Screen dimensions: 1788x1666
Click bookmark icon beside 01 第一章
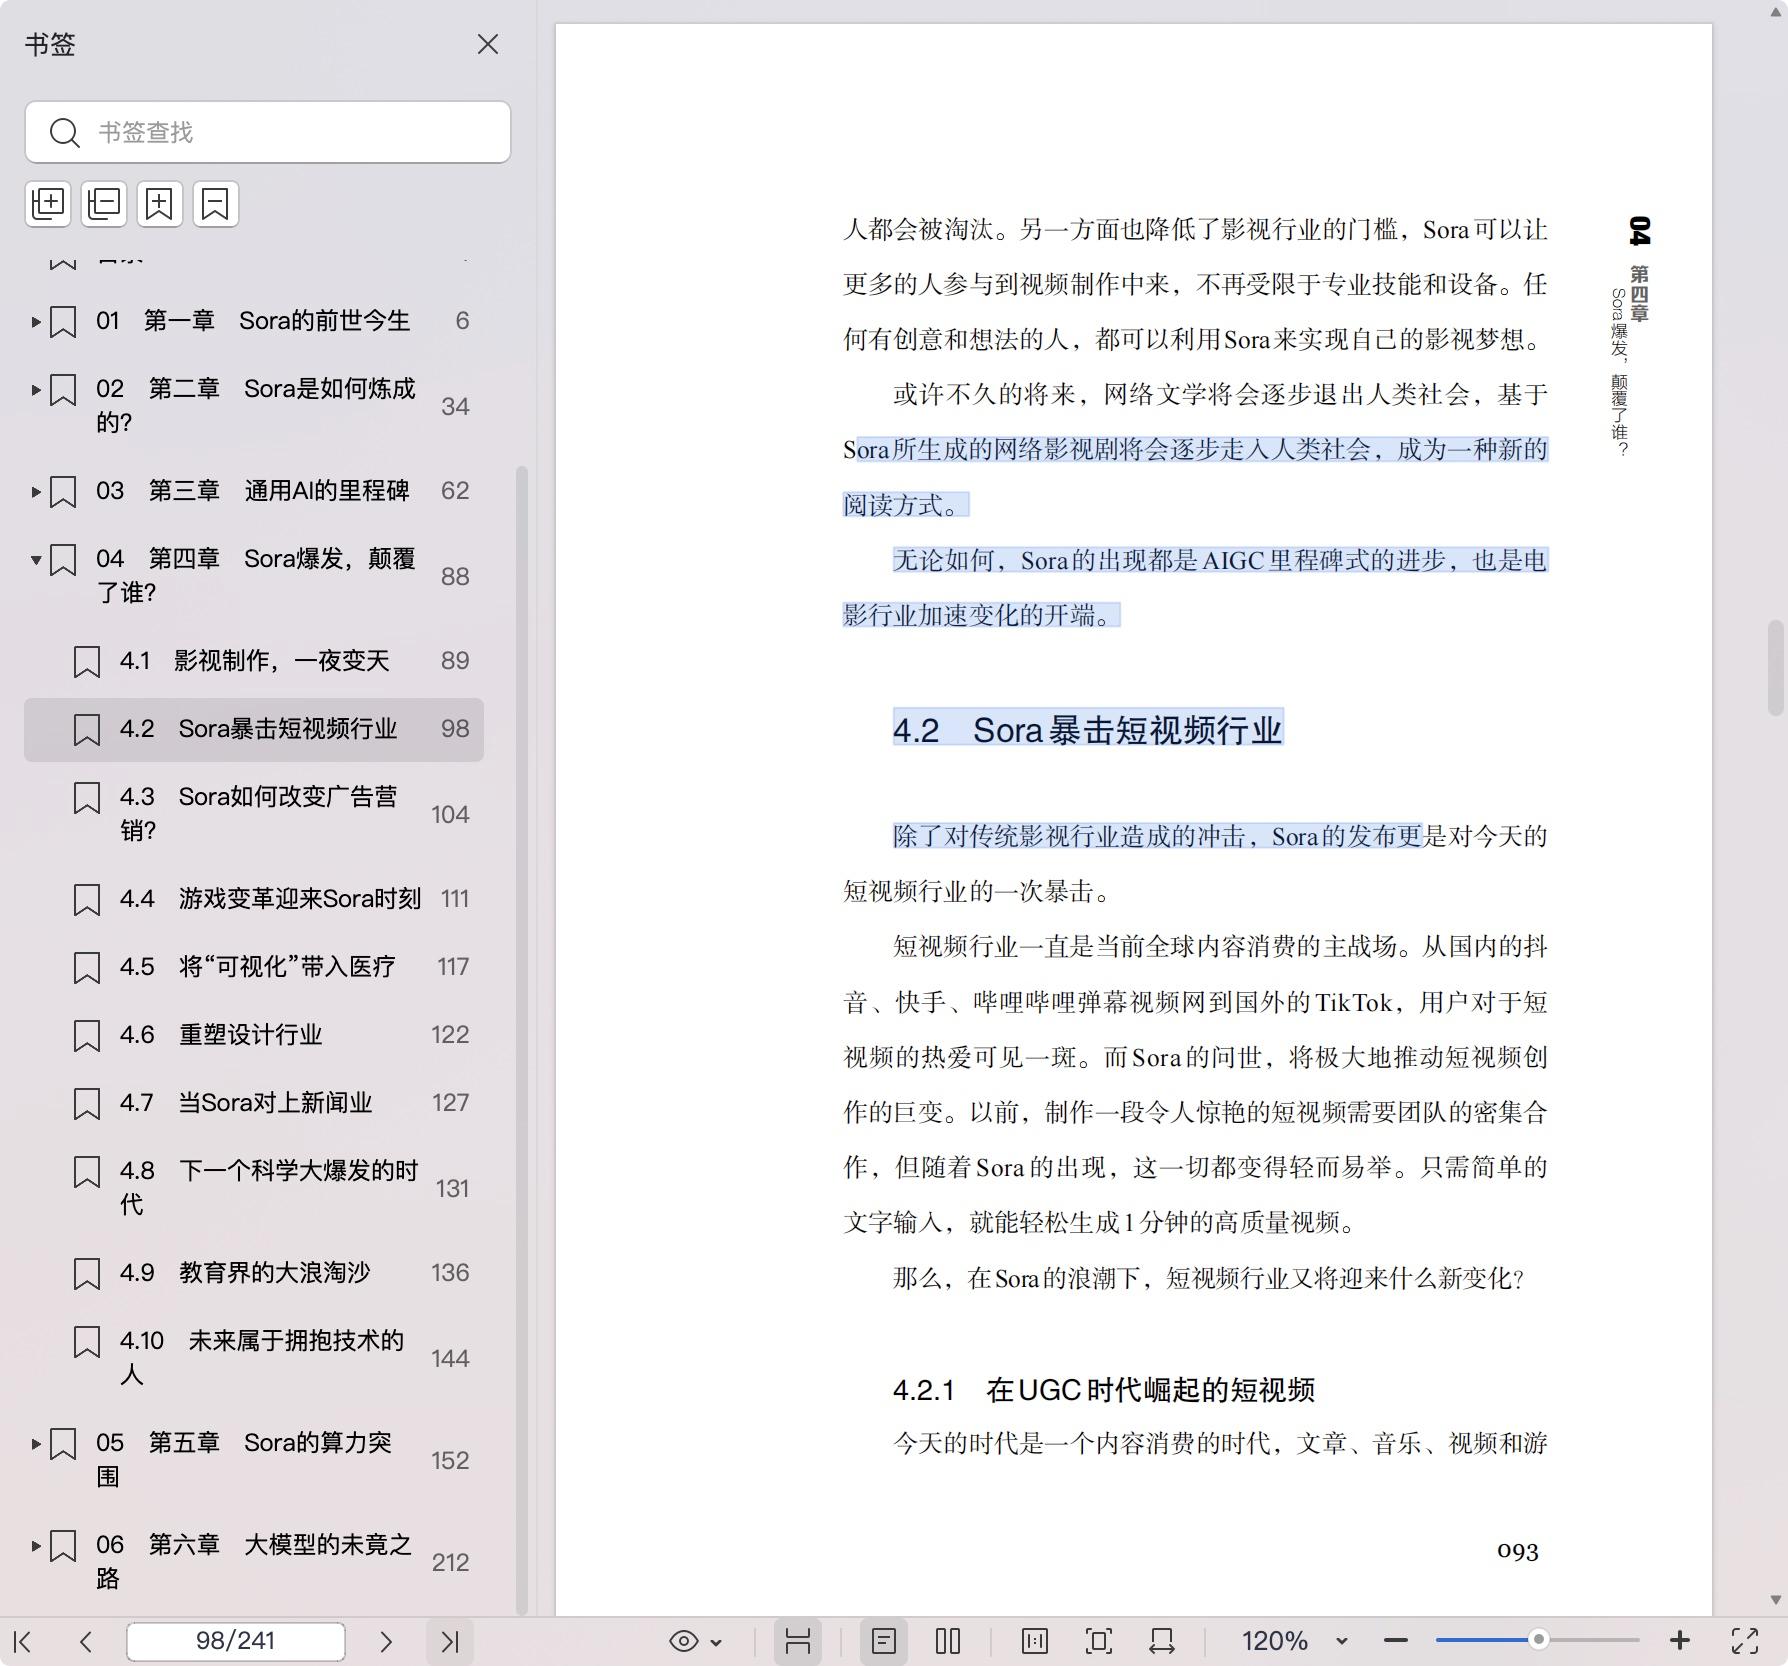pos(63,322)
